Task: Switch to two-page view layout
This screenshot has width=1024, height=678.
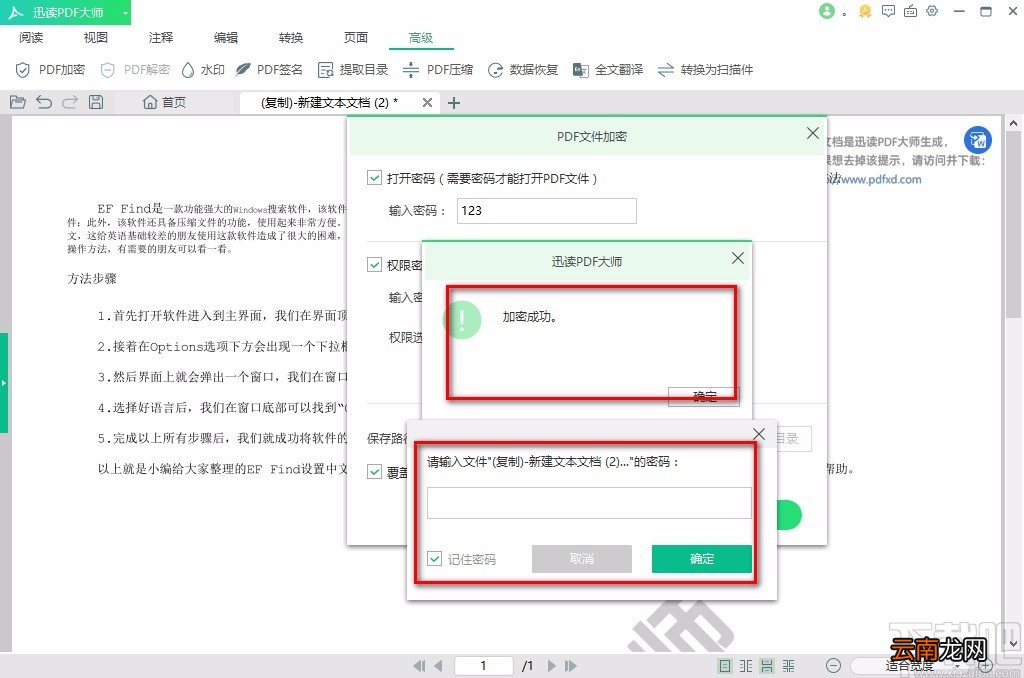Action: coord(746,666)
